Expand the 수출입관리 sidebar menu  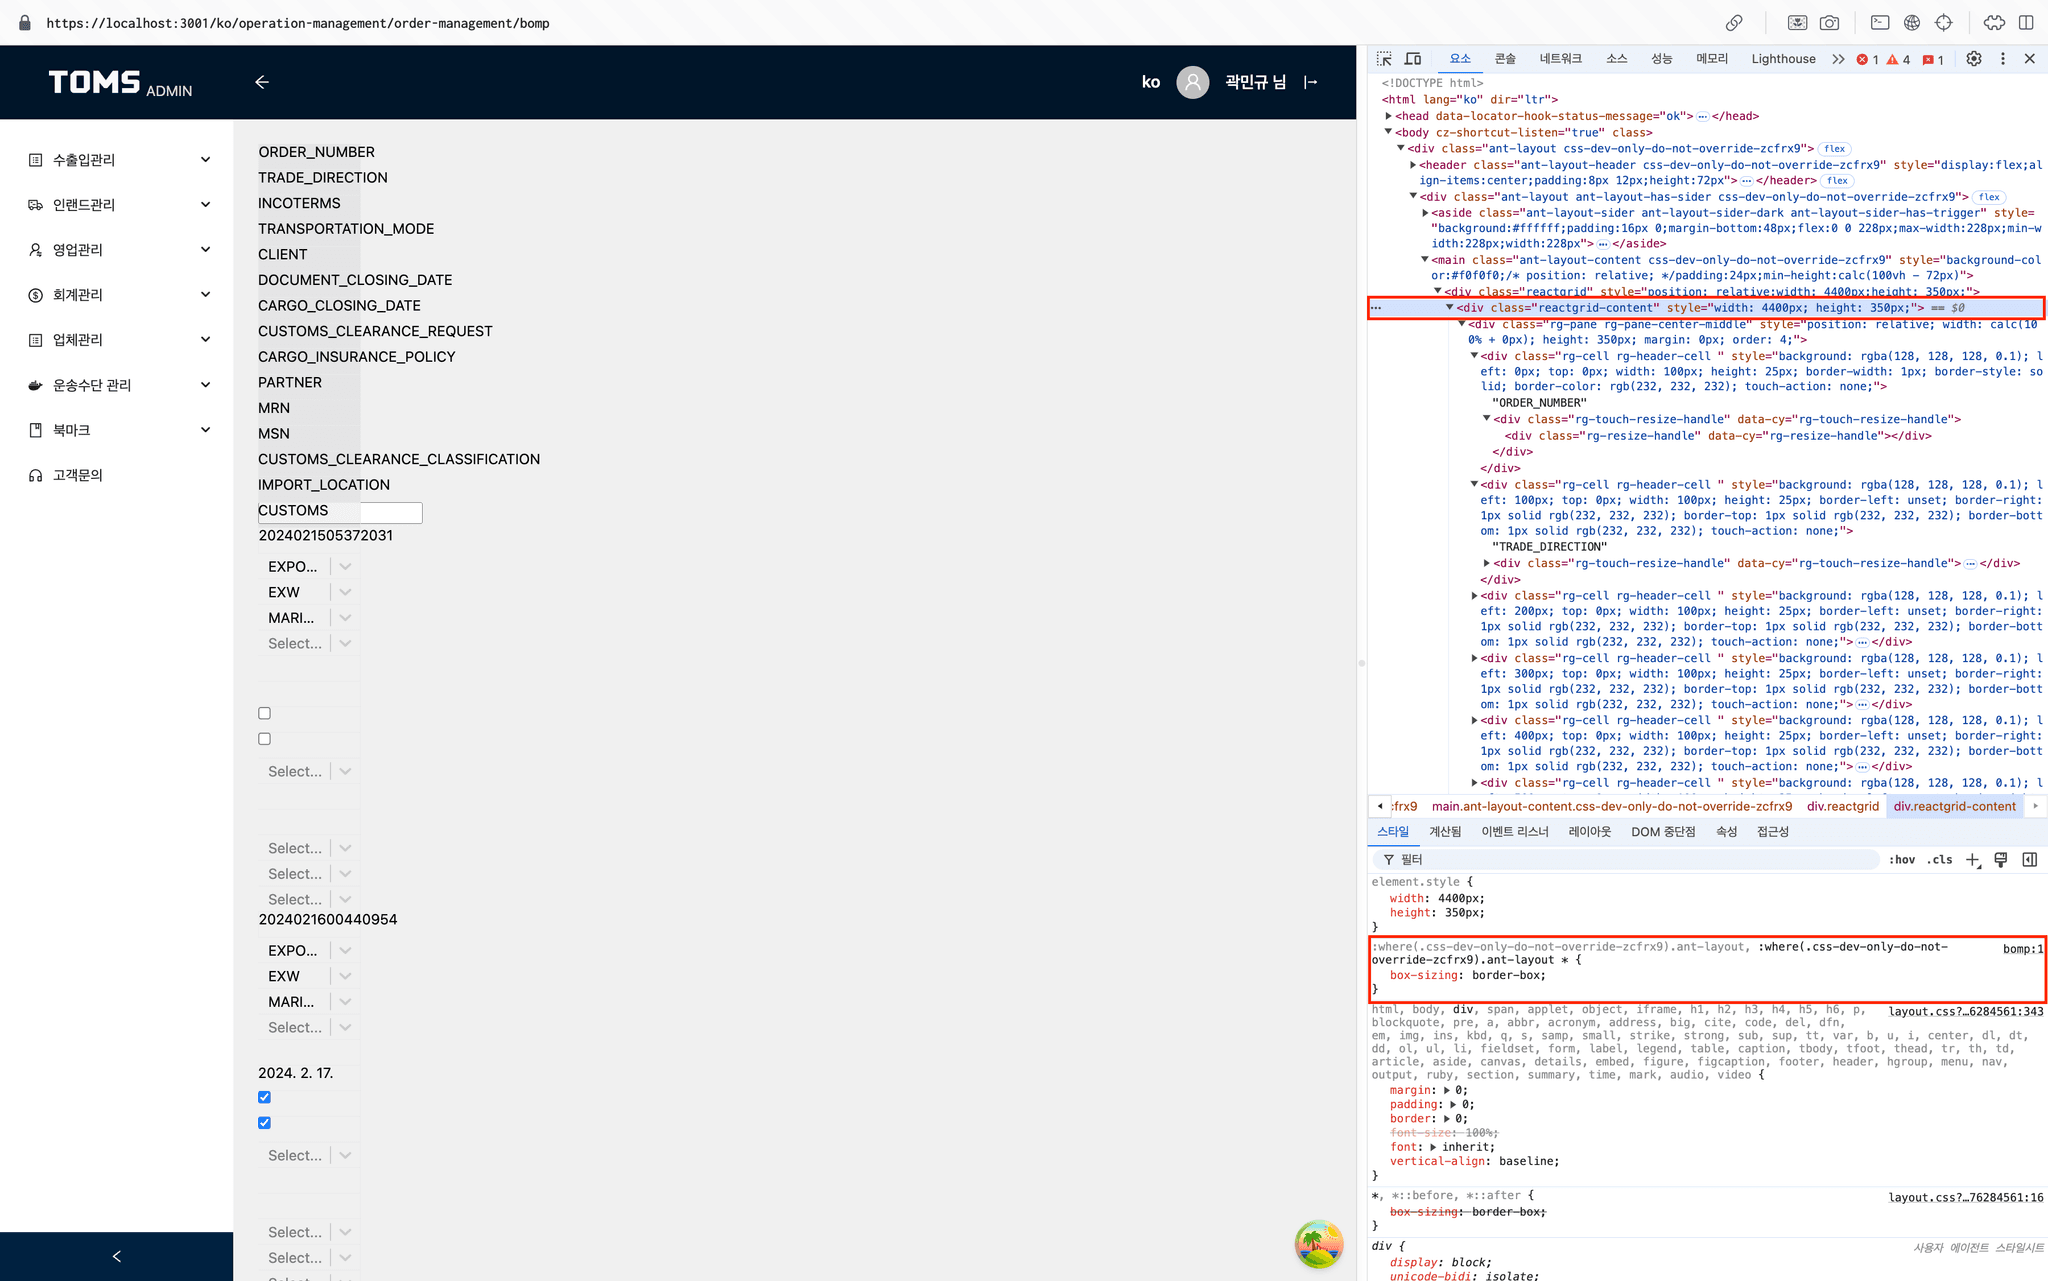pyautogui.click(x=120, y=160)
